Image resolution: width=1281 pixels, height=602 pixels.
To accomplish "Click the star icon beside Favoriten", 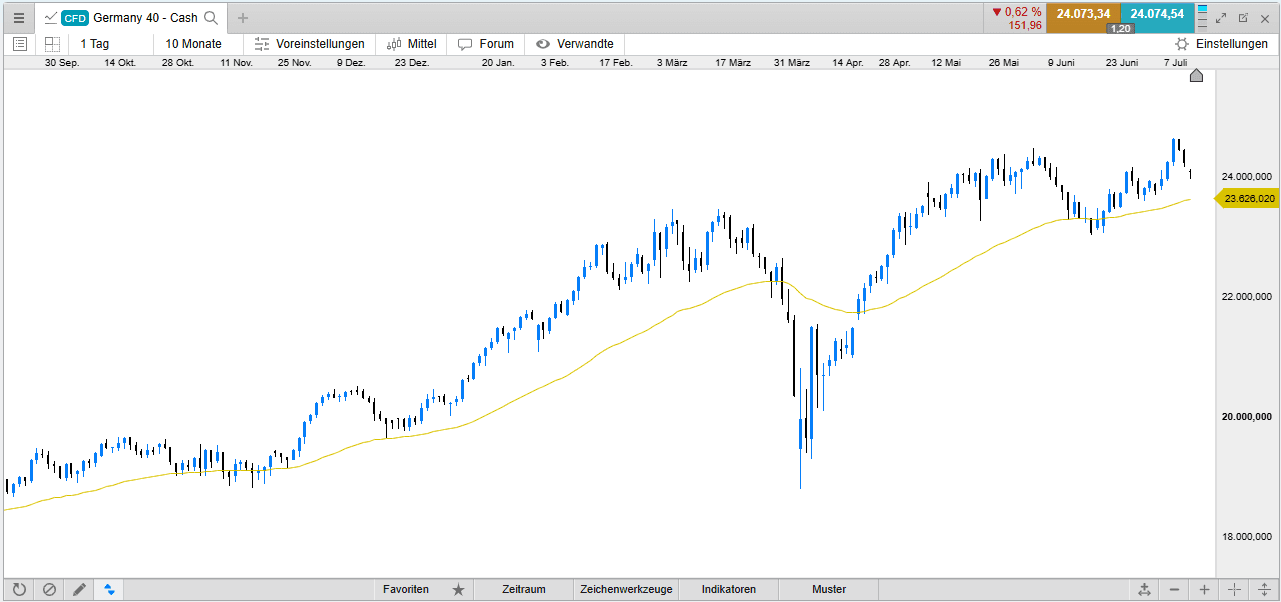I will point(458,590).
